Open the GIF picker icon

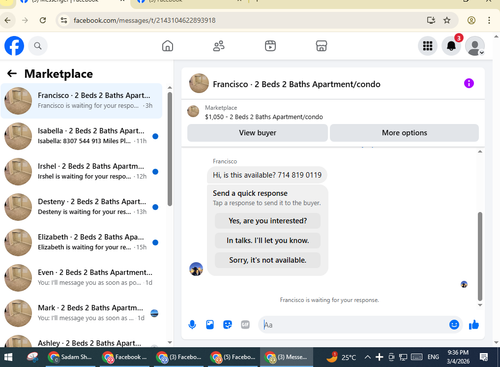(x=245, y=324)
